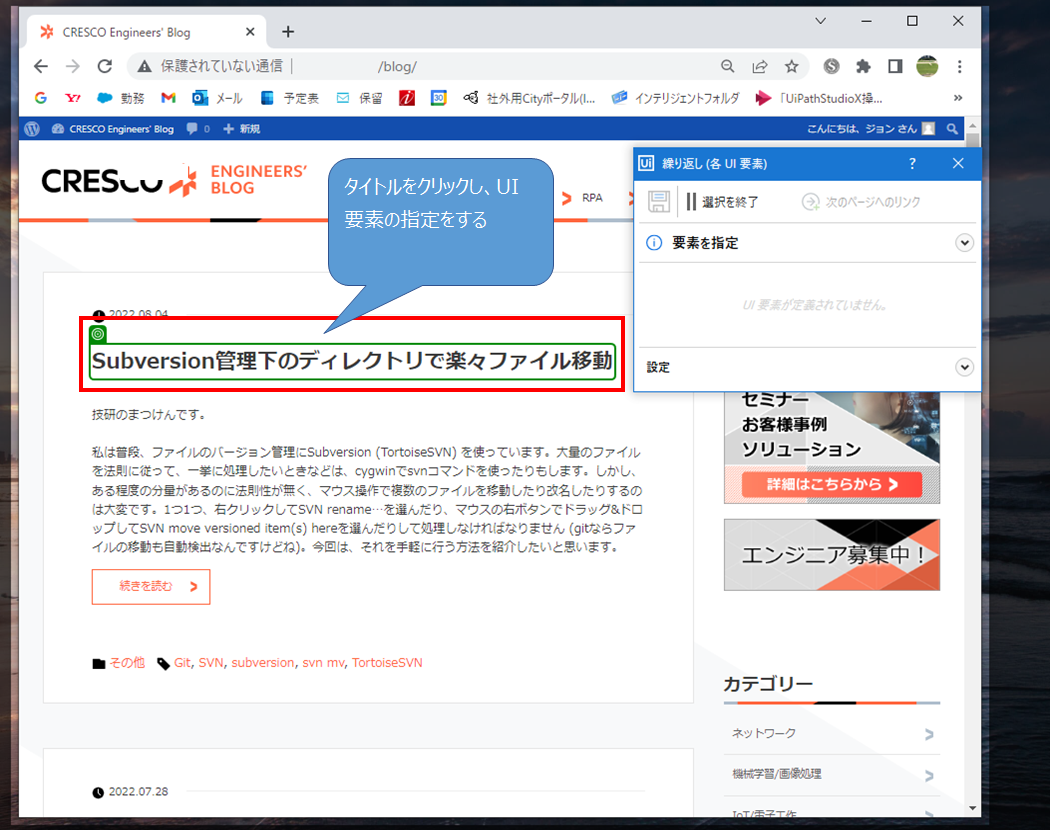Expand the 機械学習/画像処理 category arrow
This screenshot has height=830, width=1050.
(x=929, y=776)
